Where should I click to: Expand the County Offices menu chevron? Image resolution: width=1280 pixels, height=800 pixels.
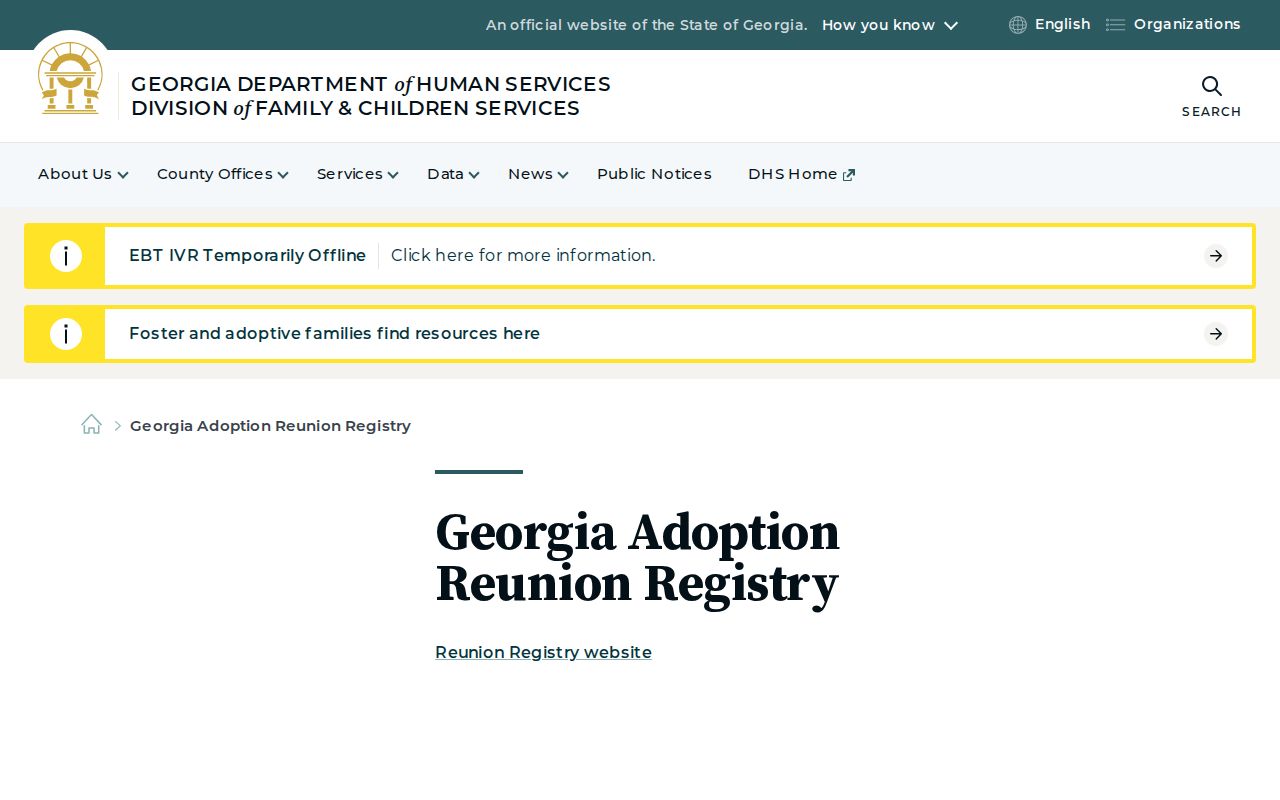[x=283, y=175]
